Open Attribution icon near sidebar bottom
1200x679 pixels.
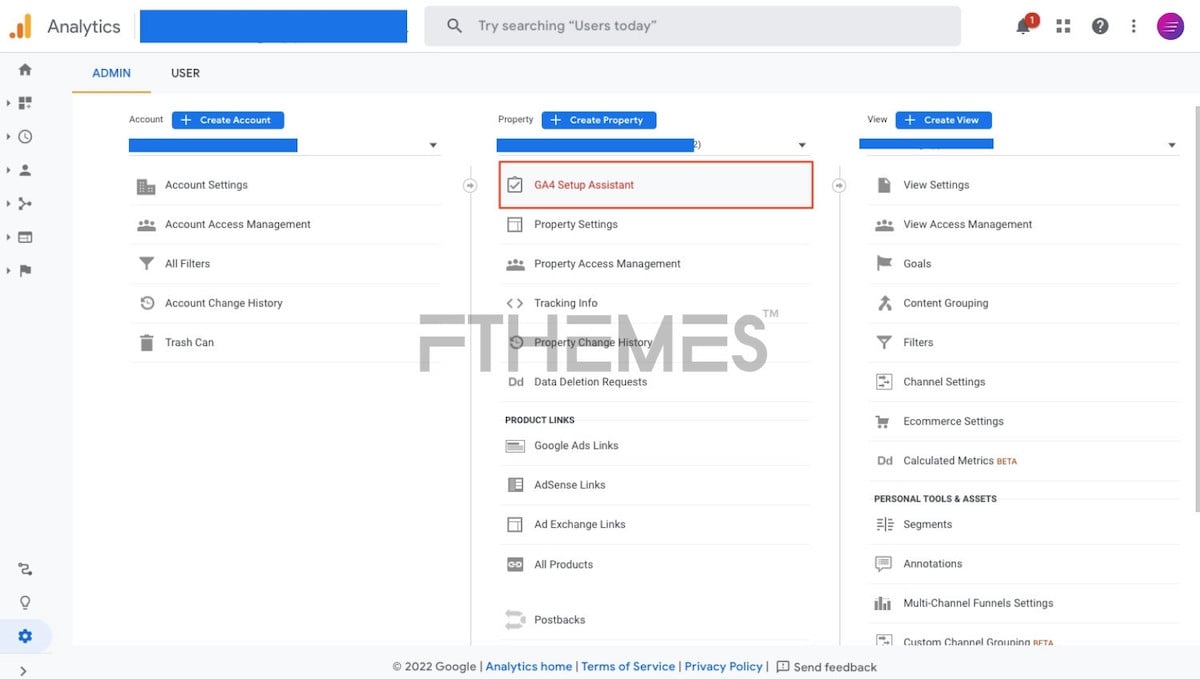click(25, 569)
